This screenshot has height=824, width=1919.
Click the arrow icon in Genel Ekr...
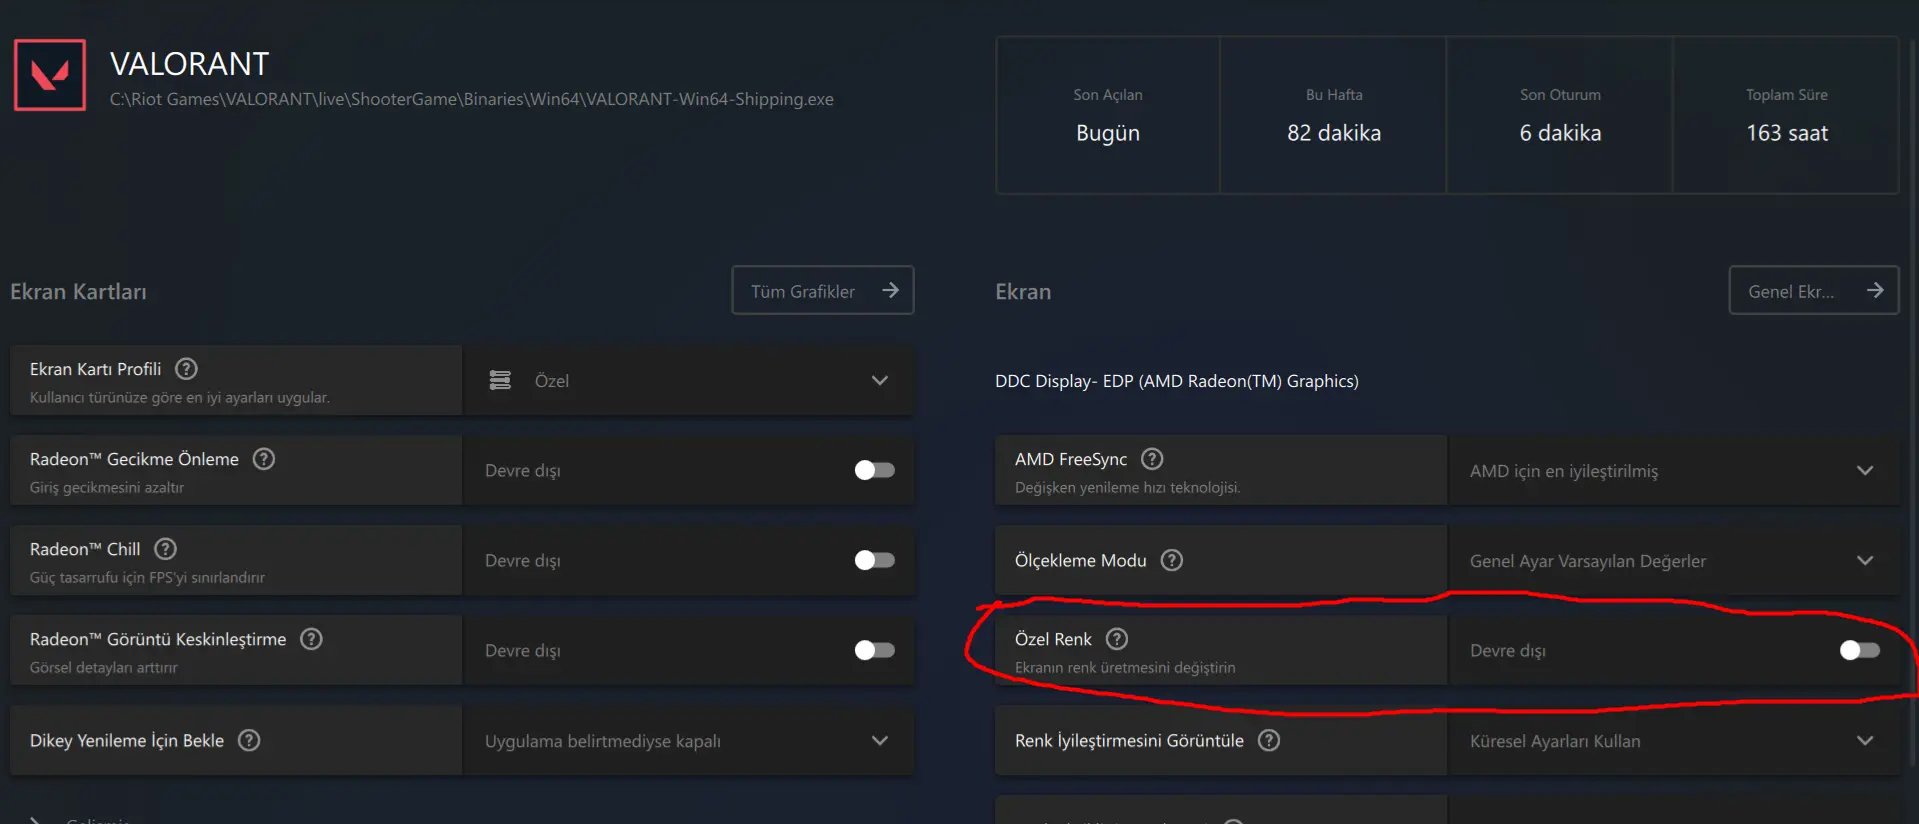tap(1875, 290)
